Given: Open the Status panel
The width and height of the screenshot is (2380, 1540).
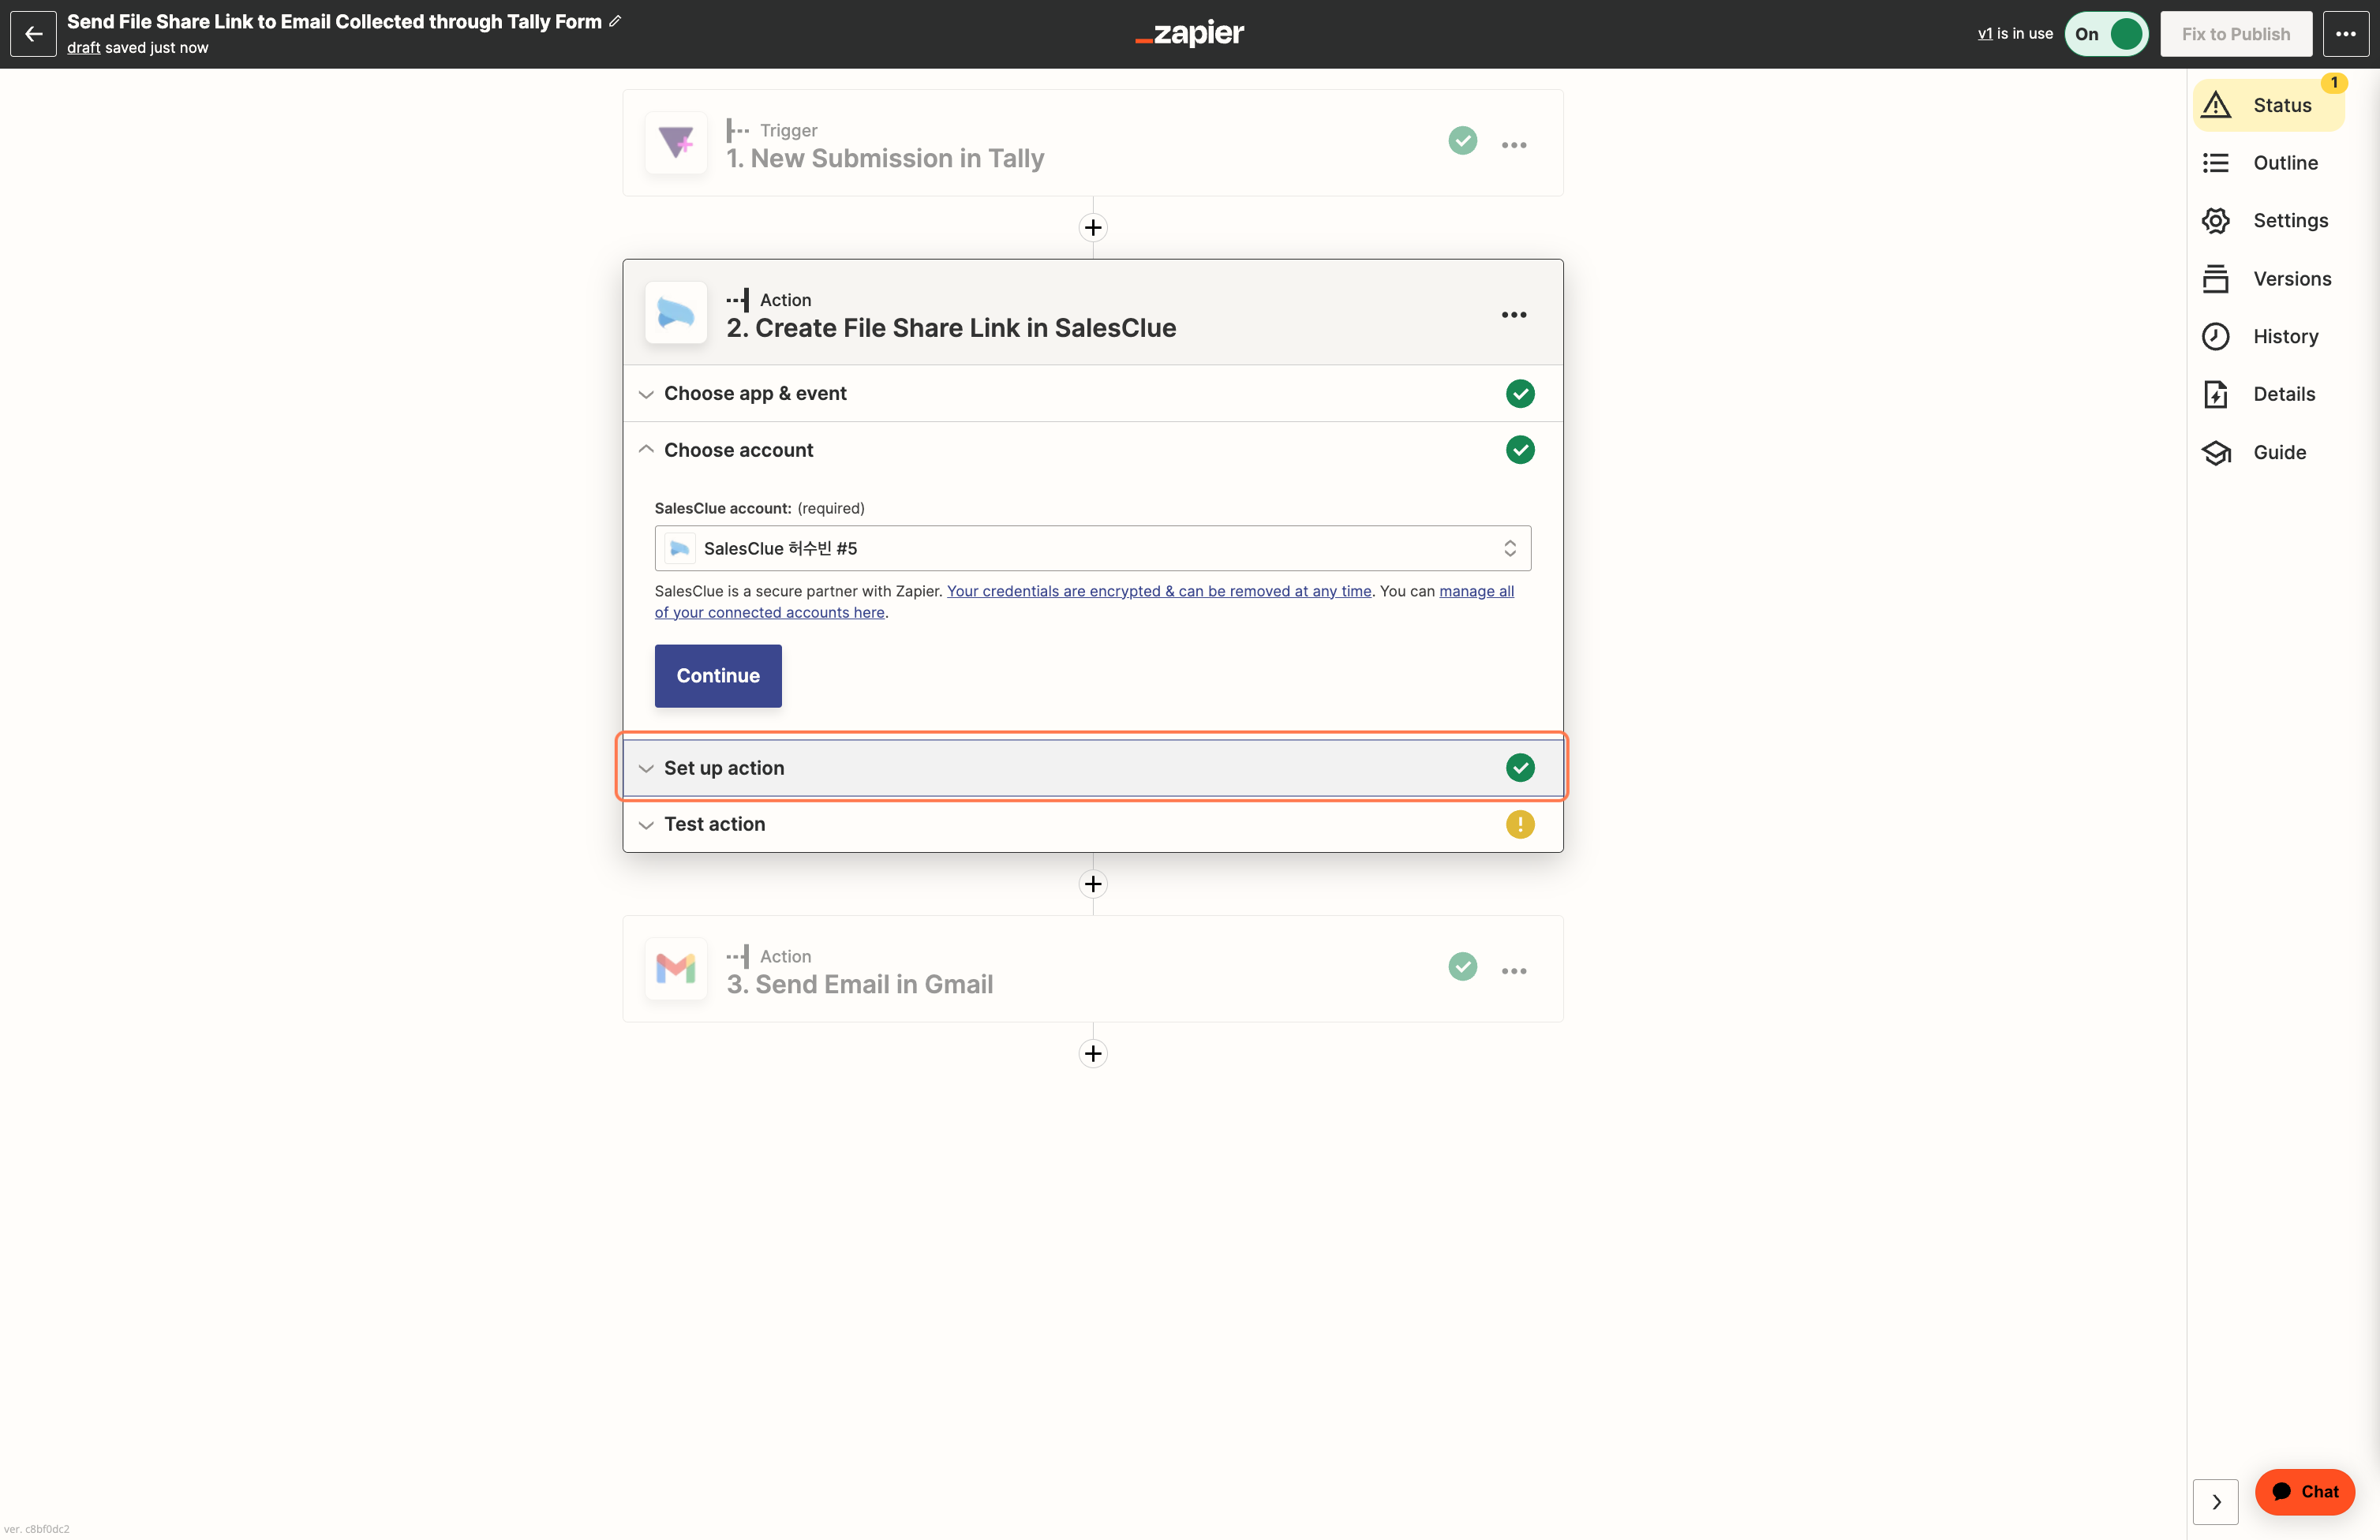Looking at the screenshot, I should coord(2269,105).
